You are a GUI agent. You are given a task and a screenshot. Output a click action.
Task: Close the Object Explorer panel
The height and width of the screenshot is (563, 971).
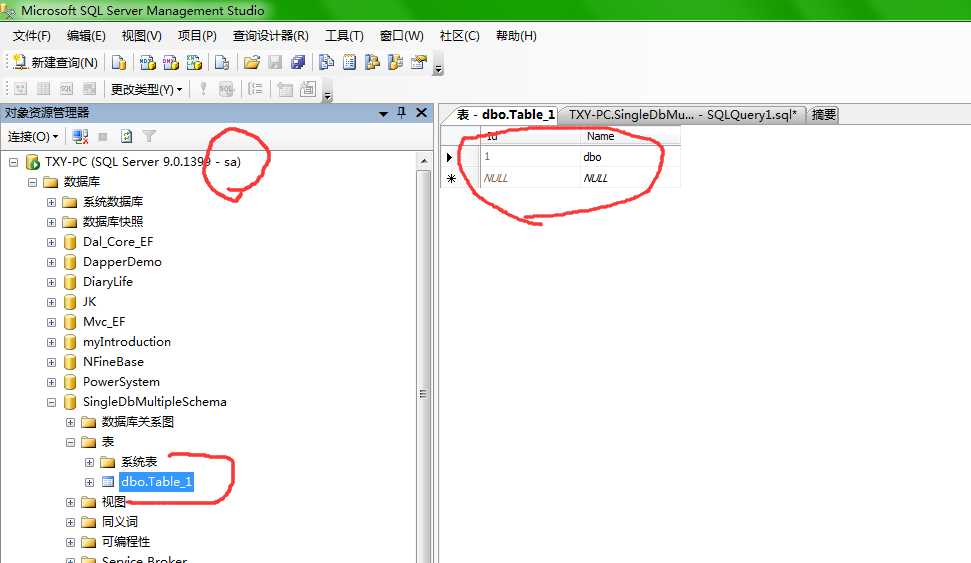(421, 112)
